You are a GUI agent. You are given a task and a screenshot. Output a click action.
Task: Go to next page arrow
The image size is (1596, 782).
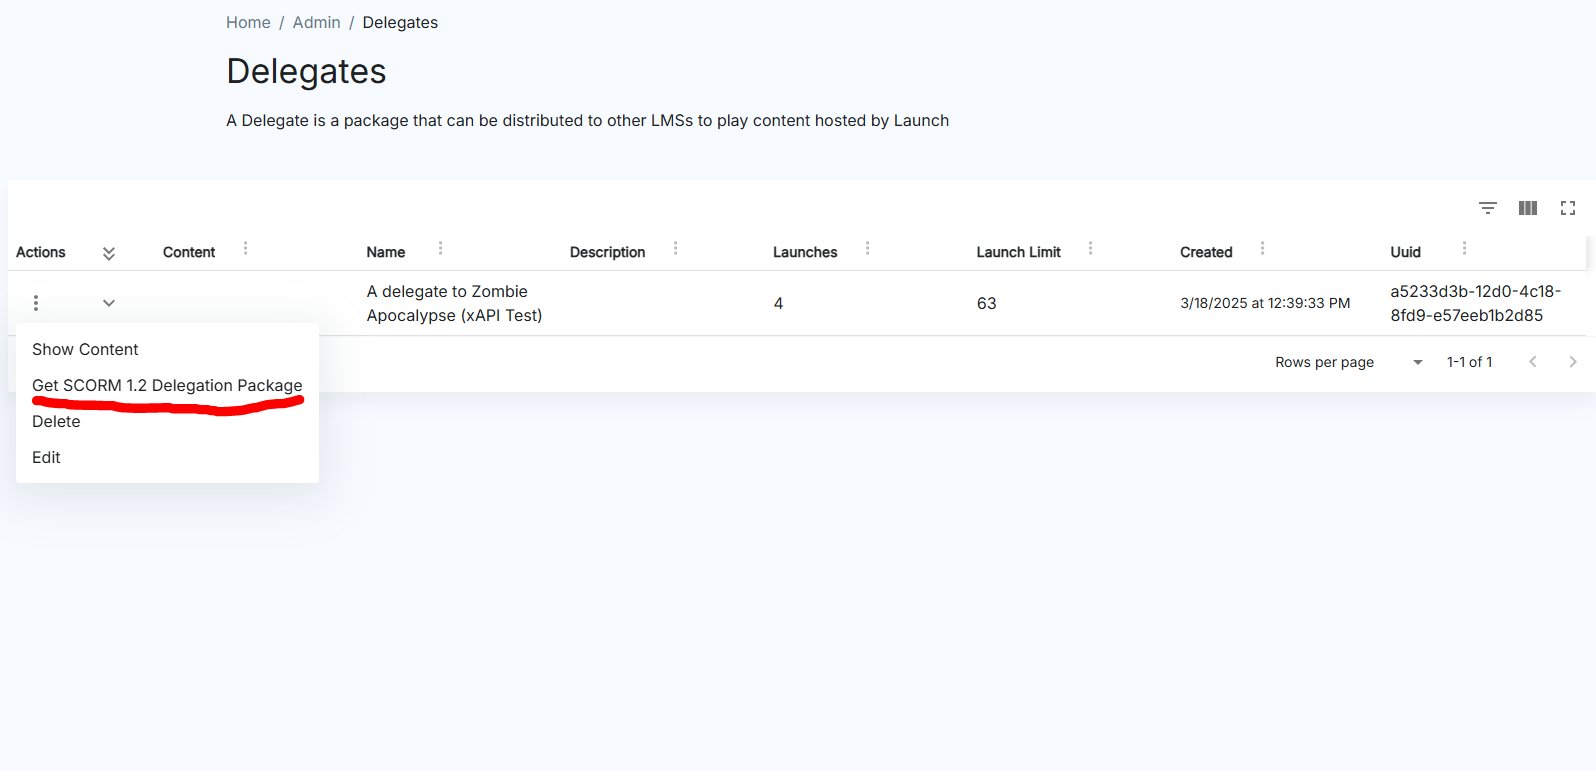(1573, 362)
